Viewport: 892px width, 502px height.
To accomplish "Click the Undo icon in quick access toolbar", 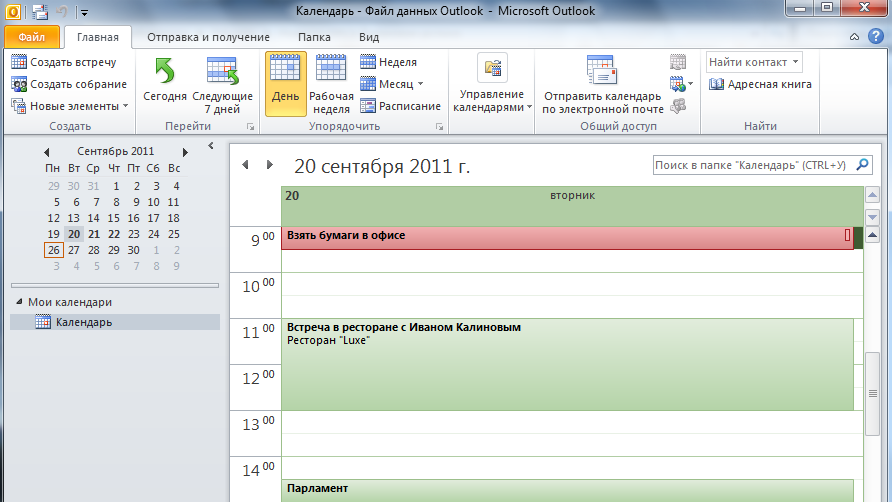I will pos(62,11).
